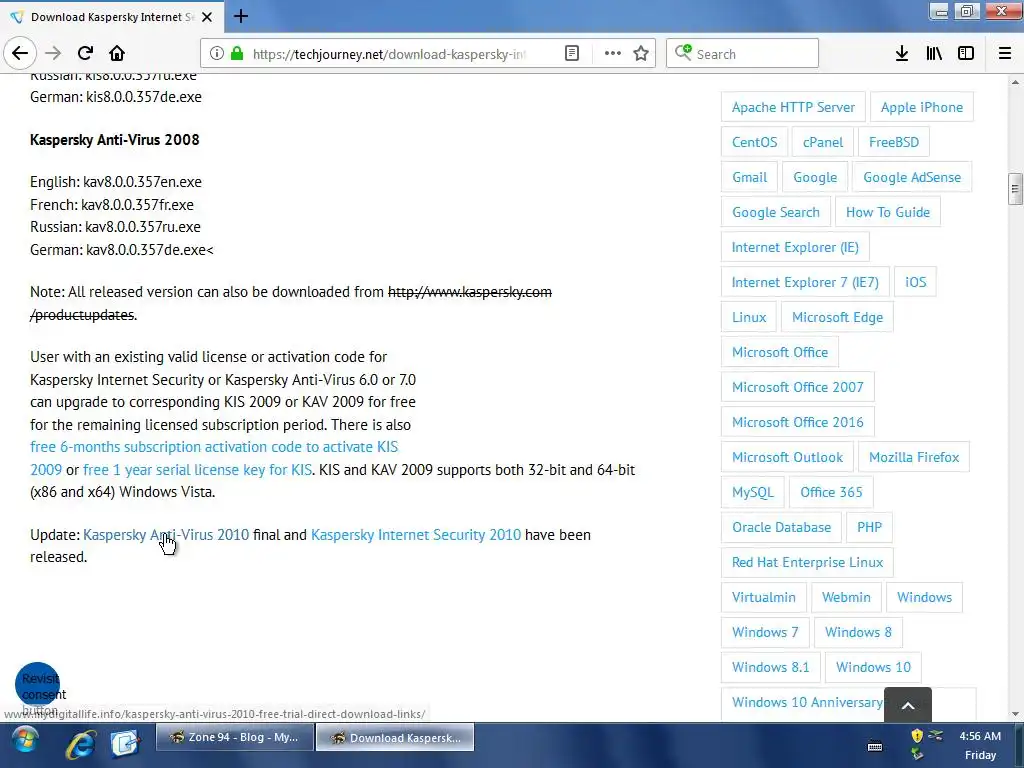Open the Windows 8.1 tag
The width and height of the screenshot is (1024, 768).
tap(770, 667)
